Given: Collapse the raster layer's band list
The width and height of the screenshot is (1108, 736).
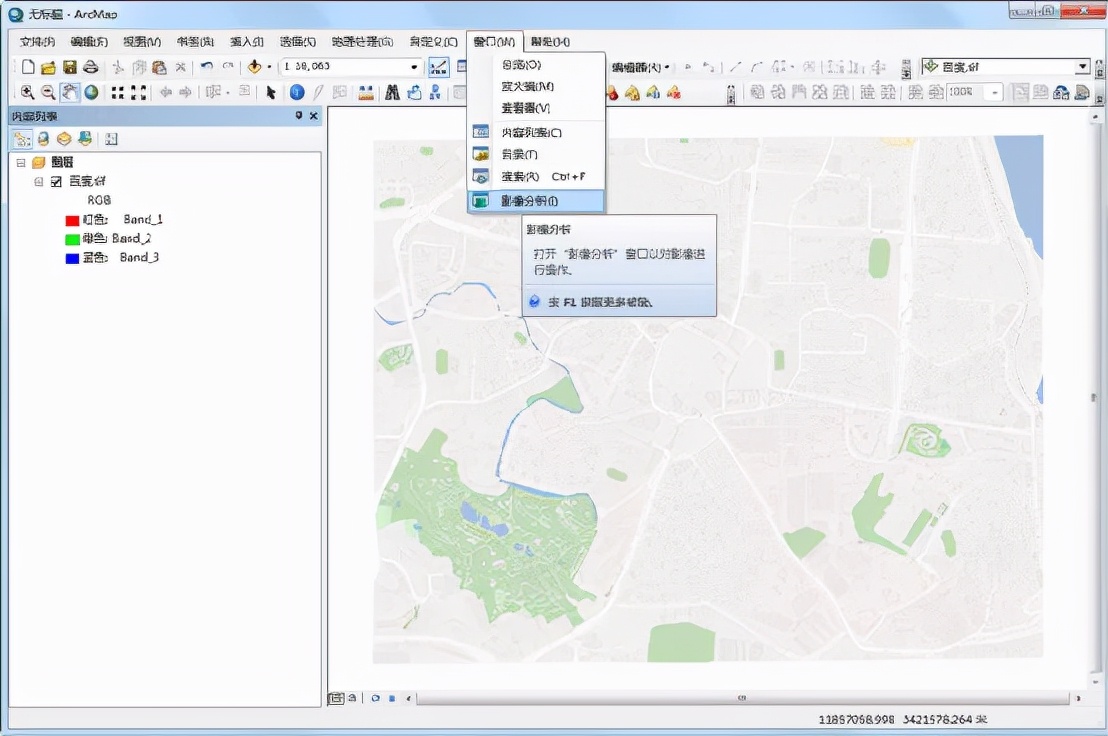Looking at the screenshot, I should click(38, 181).
